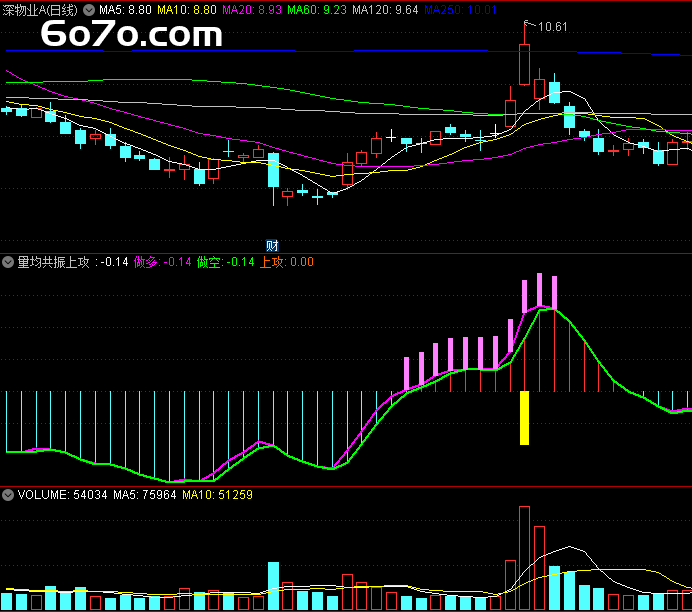Click the 量均共振上攻 indicator name
Viewport: 692px width, 612px height.
(x=53, y=262)
